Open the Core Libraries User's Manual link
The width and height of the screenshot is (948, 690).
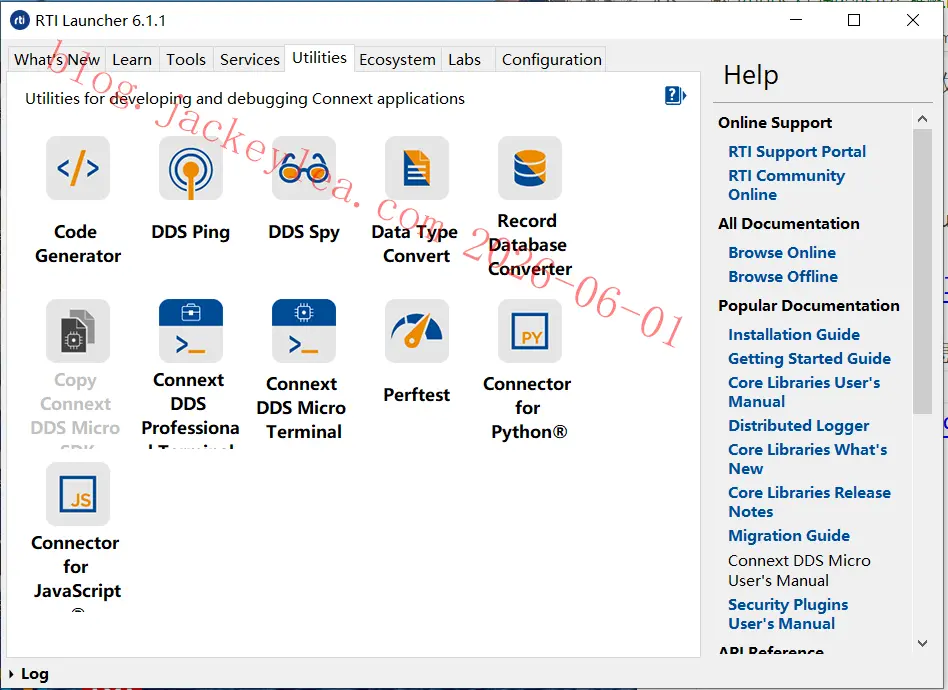pos(804,392)
